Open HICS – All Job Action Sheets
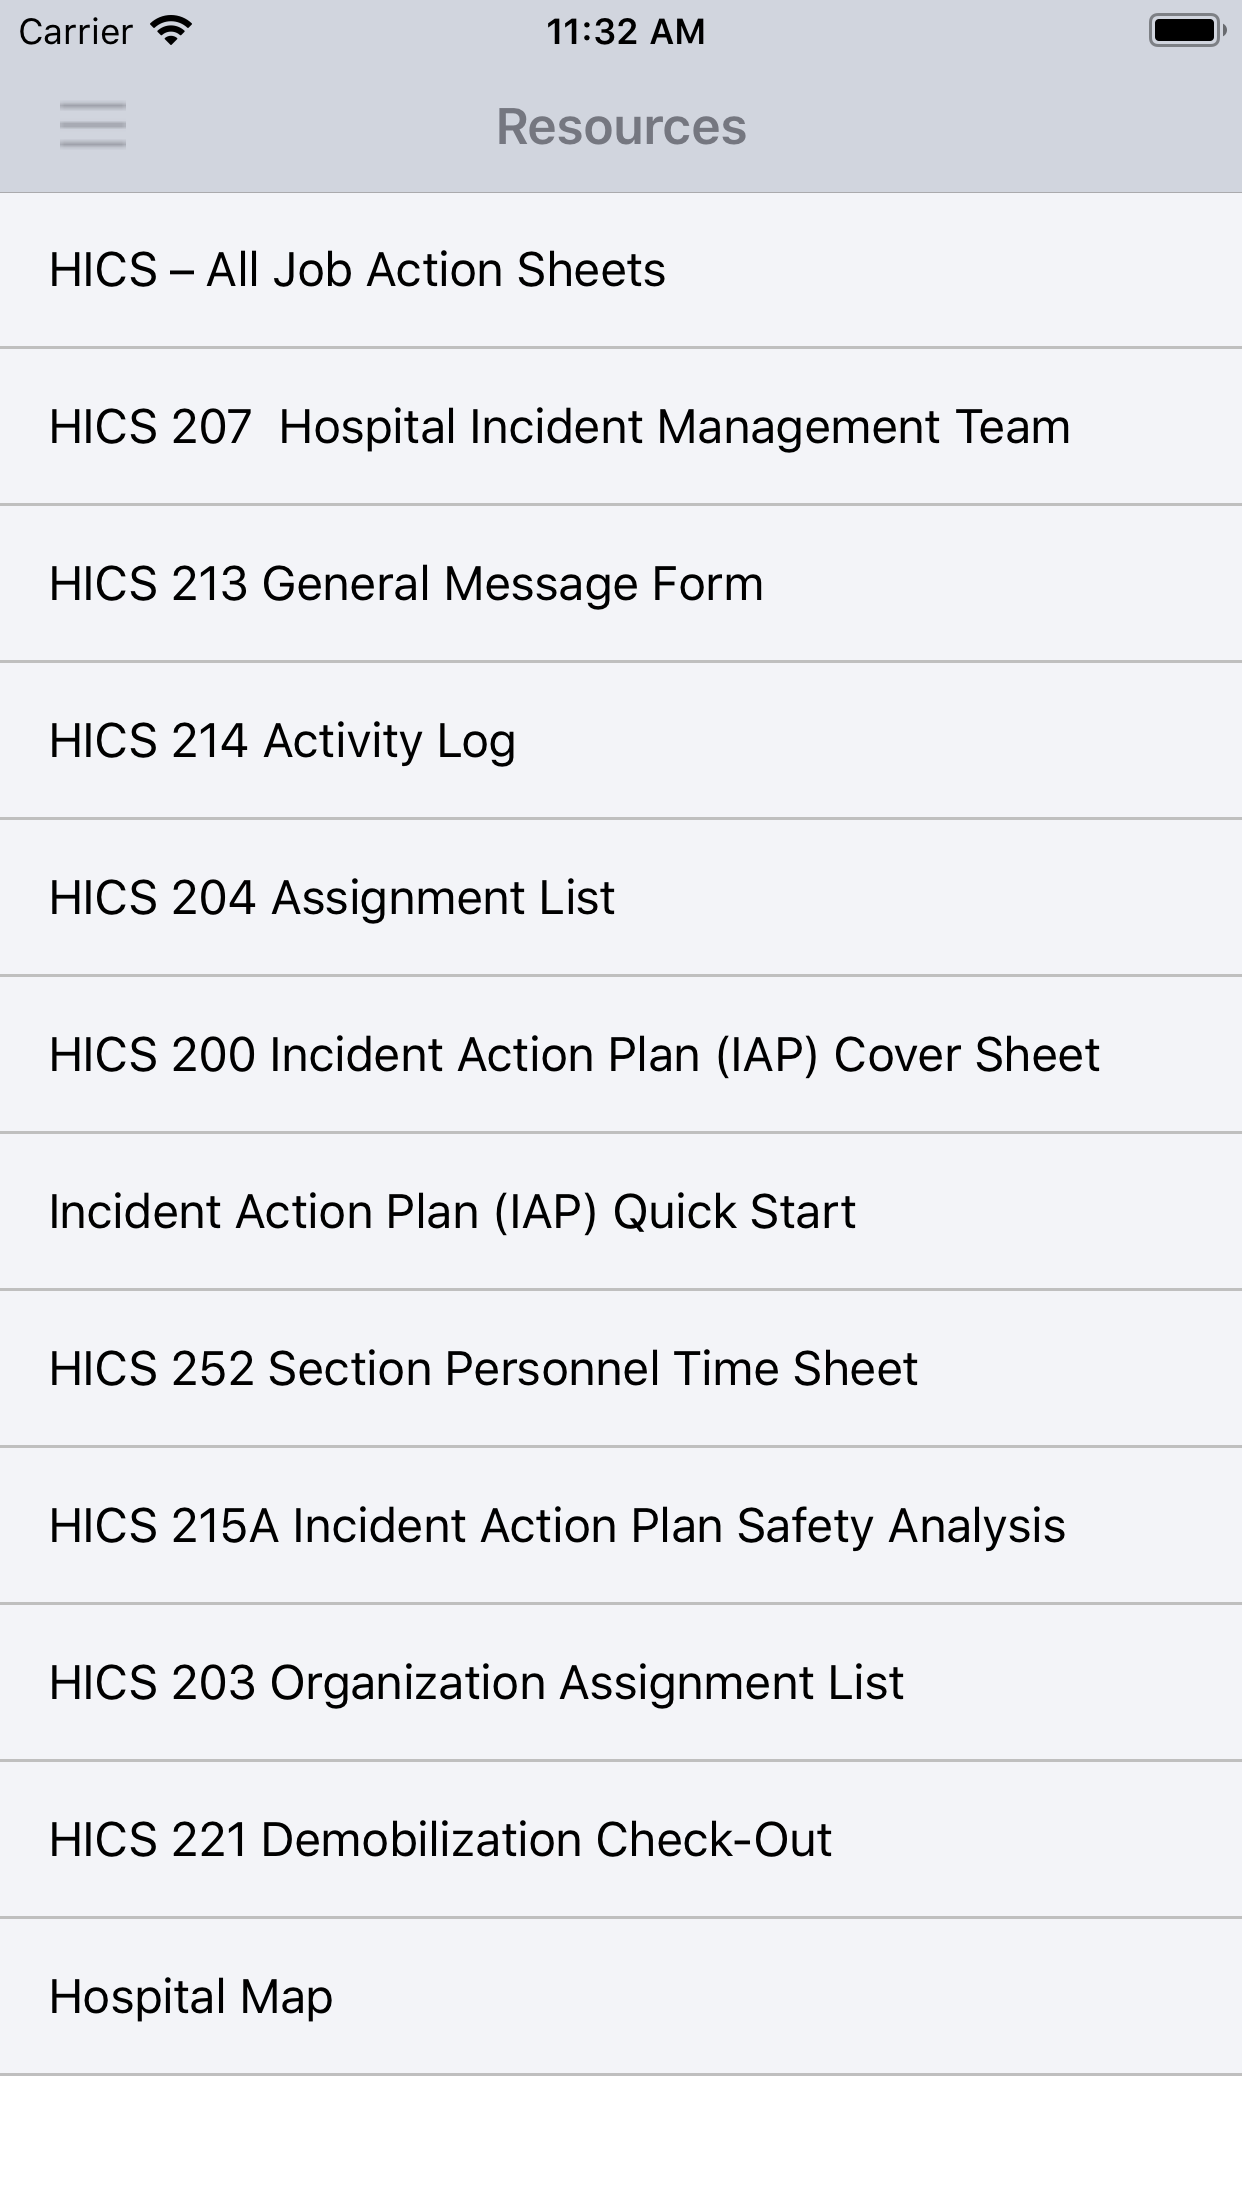This screenshot has width=1242, height=2208. pyautogui.click(x=620, y=268)
